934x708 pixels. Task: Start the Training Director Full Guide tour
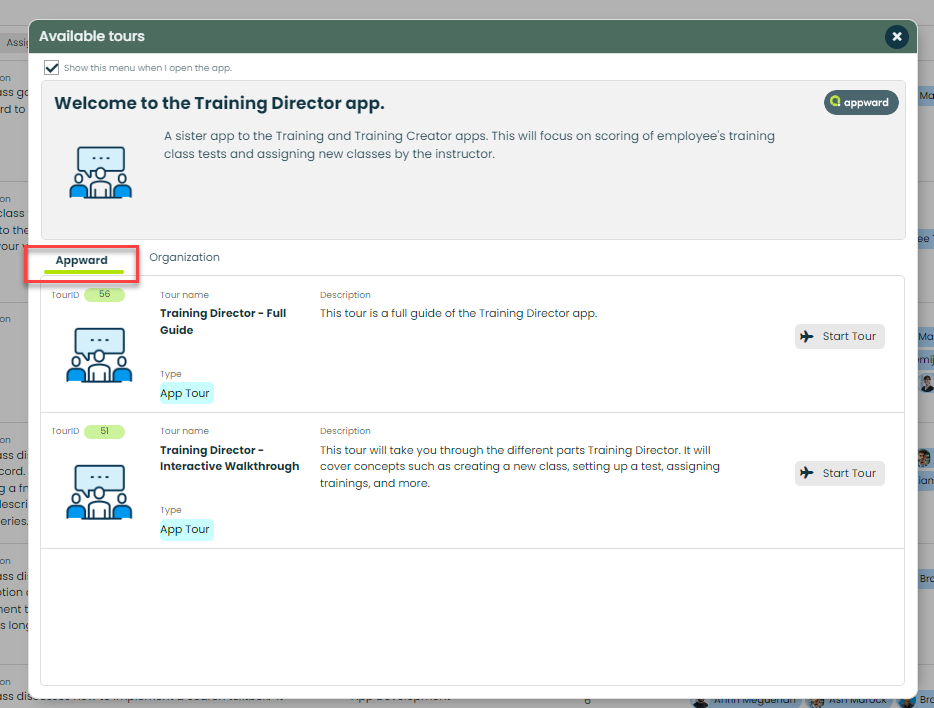pyautogui.click(x=839, y=336)
